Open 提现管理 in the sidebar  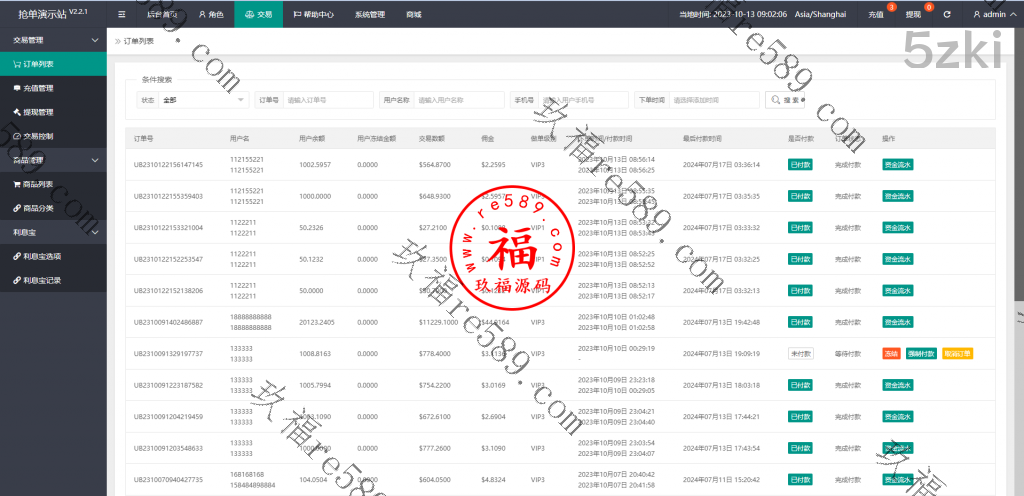coord(38,112)
